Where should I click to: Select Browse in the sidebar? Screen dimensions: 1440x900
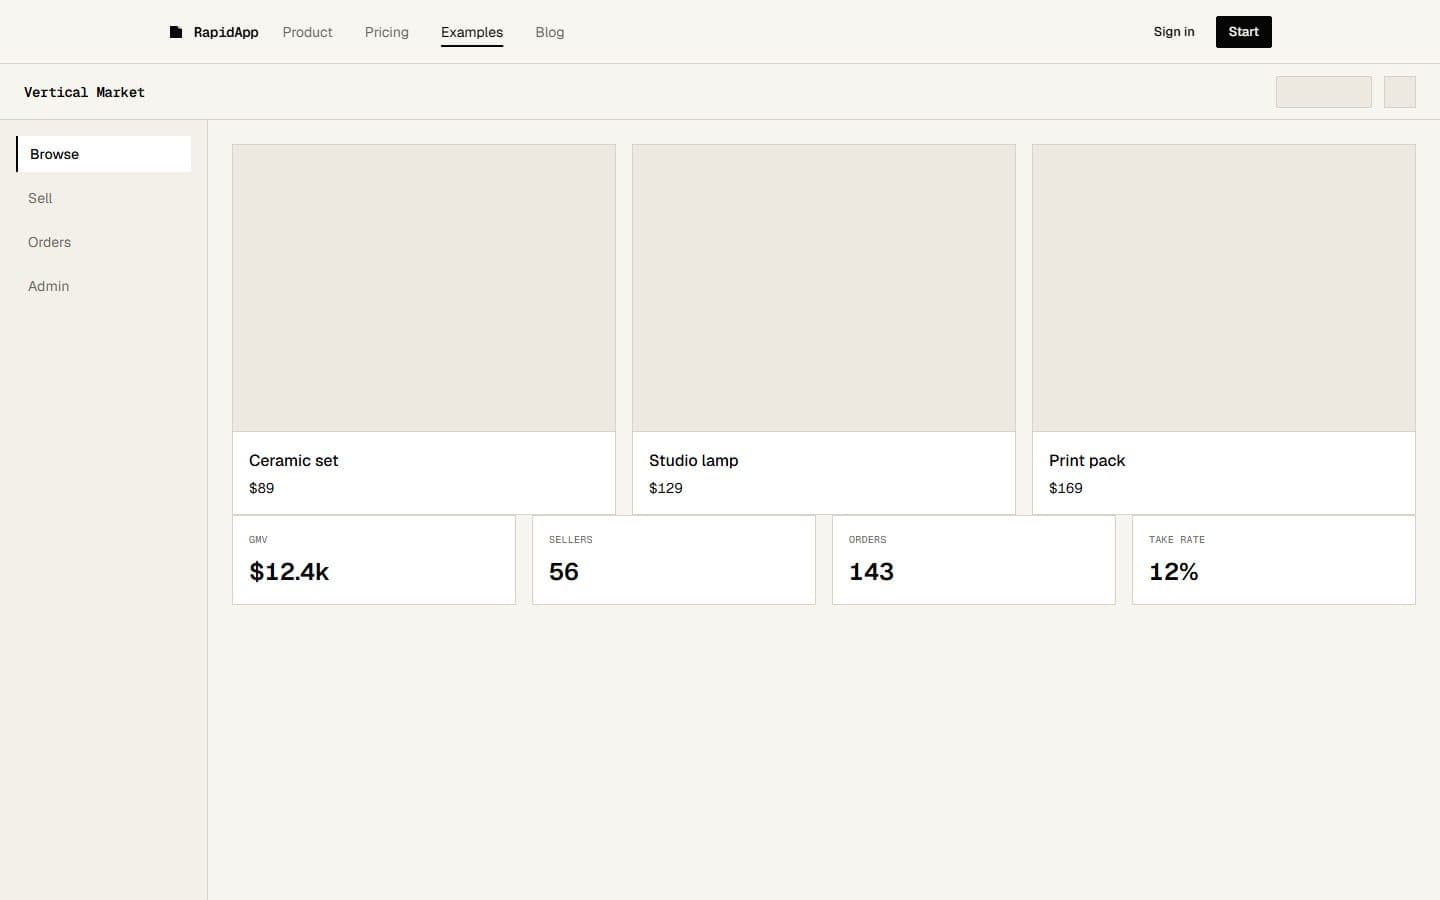(x=104, y=154)
